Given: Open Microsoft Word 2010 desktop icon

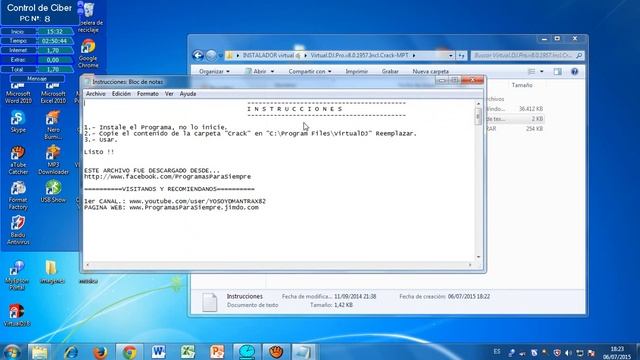Looking at the screenshot, I should 18,93.
